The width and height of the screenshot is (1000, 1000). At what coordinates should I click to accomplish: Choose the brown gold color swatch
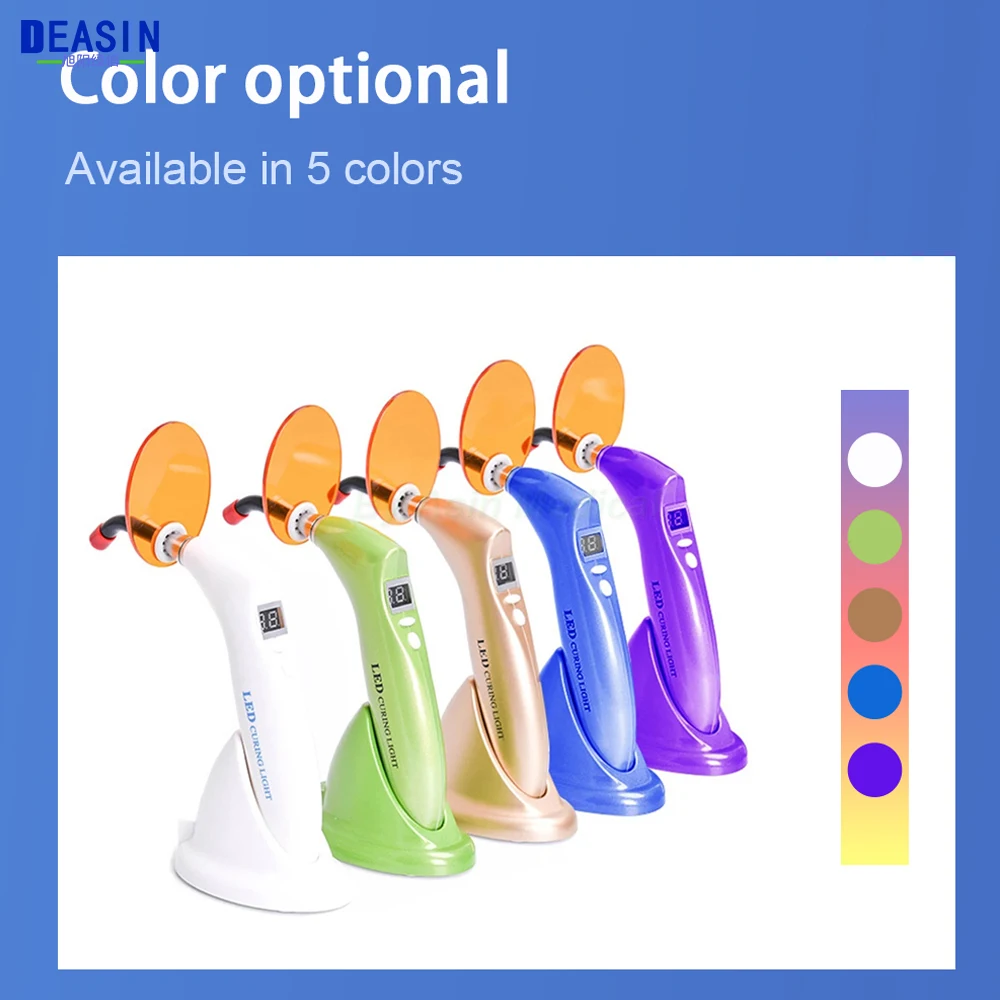coord(874,615)
